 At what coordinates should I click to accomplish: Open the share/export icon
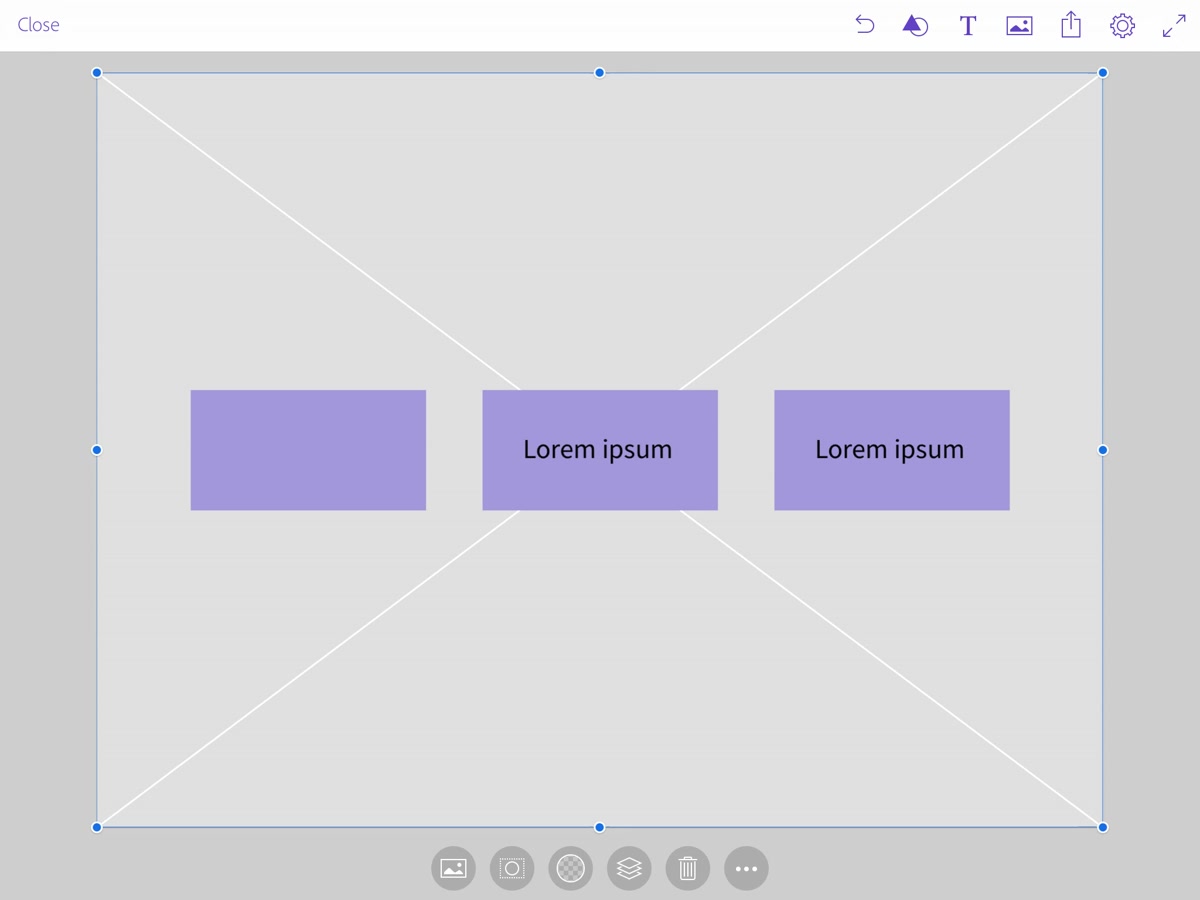point(1071,25)
